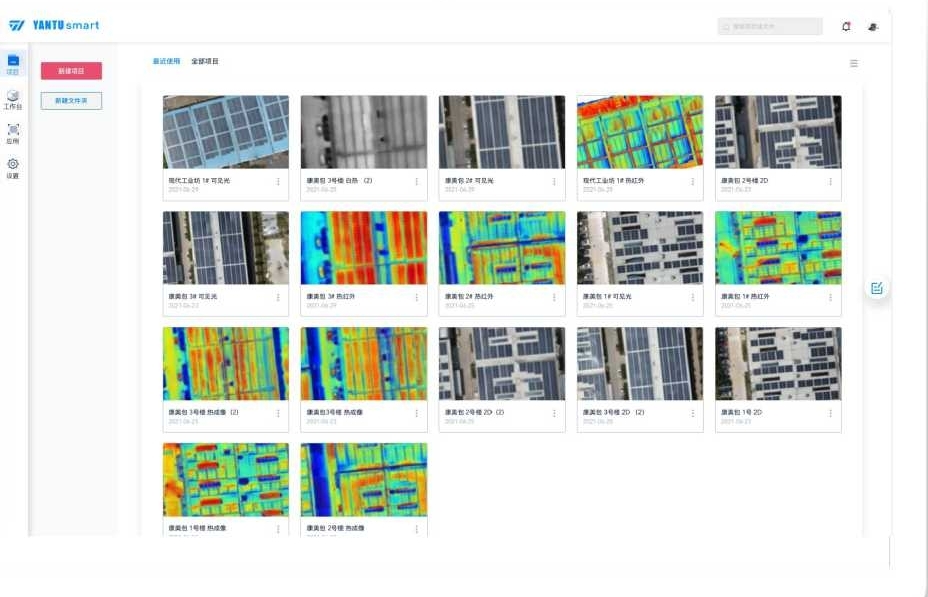Screen dimensions: 928x597
Task: Open more options for 康美包 3# 热红外
Action: click(416, 297)
